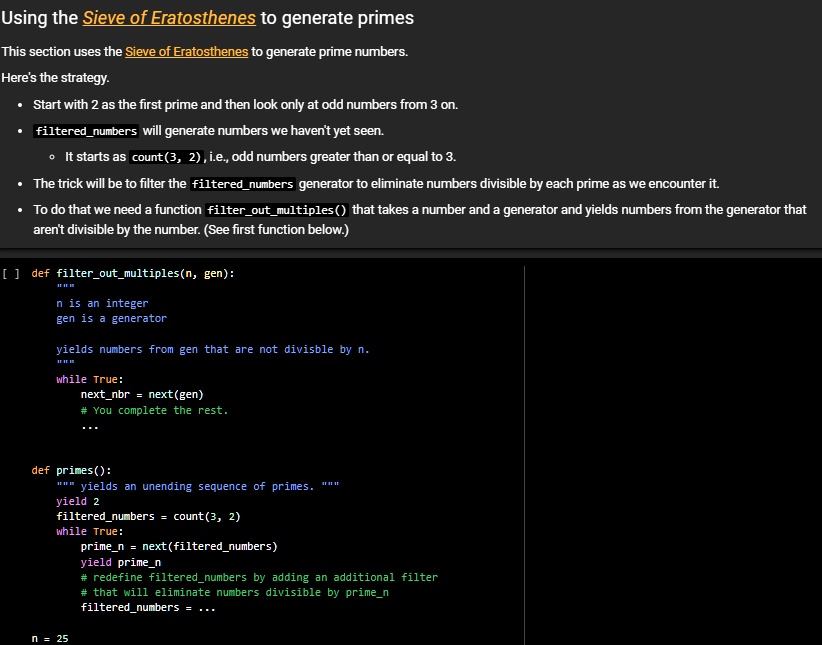
Task: Click the text 'to generate primes' in the heading
Action: [x=337, y=18]
